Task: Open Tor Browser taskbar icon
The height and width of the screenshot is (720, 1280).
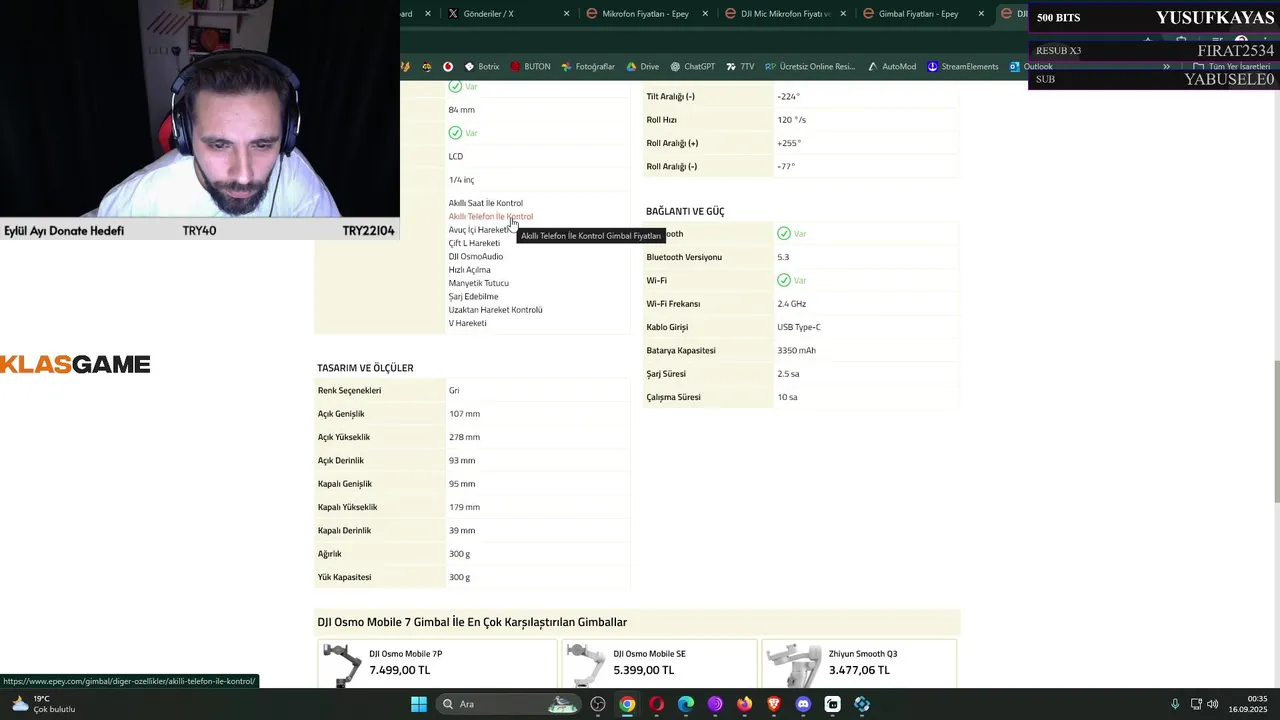Action: click(x=715, y=704)
